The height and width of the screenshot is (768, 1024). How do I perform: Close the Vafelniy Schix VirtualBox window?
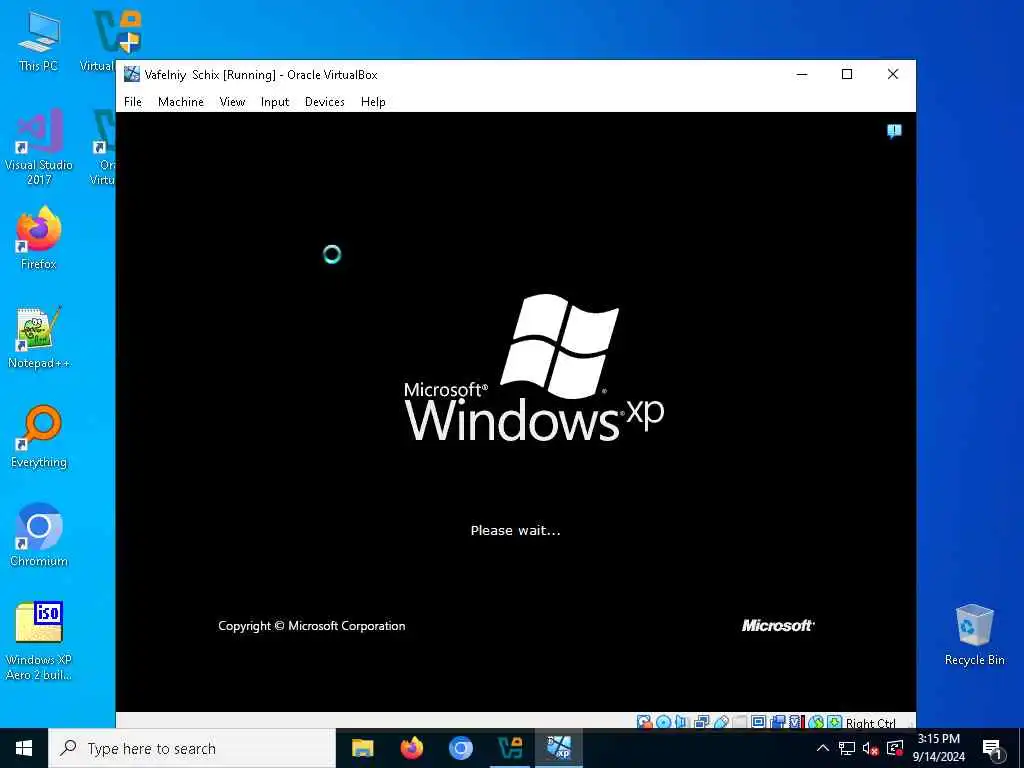[893, 74]
